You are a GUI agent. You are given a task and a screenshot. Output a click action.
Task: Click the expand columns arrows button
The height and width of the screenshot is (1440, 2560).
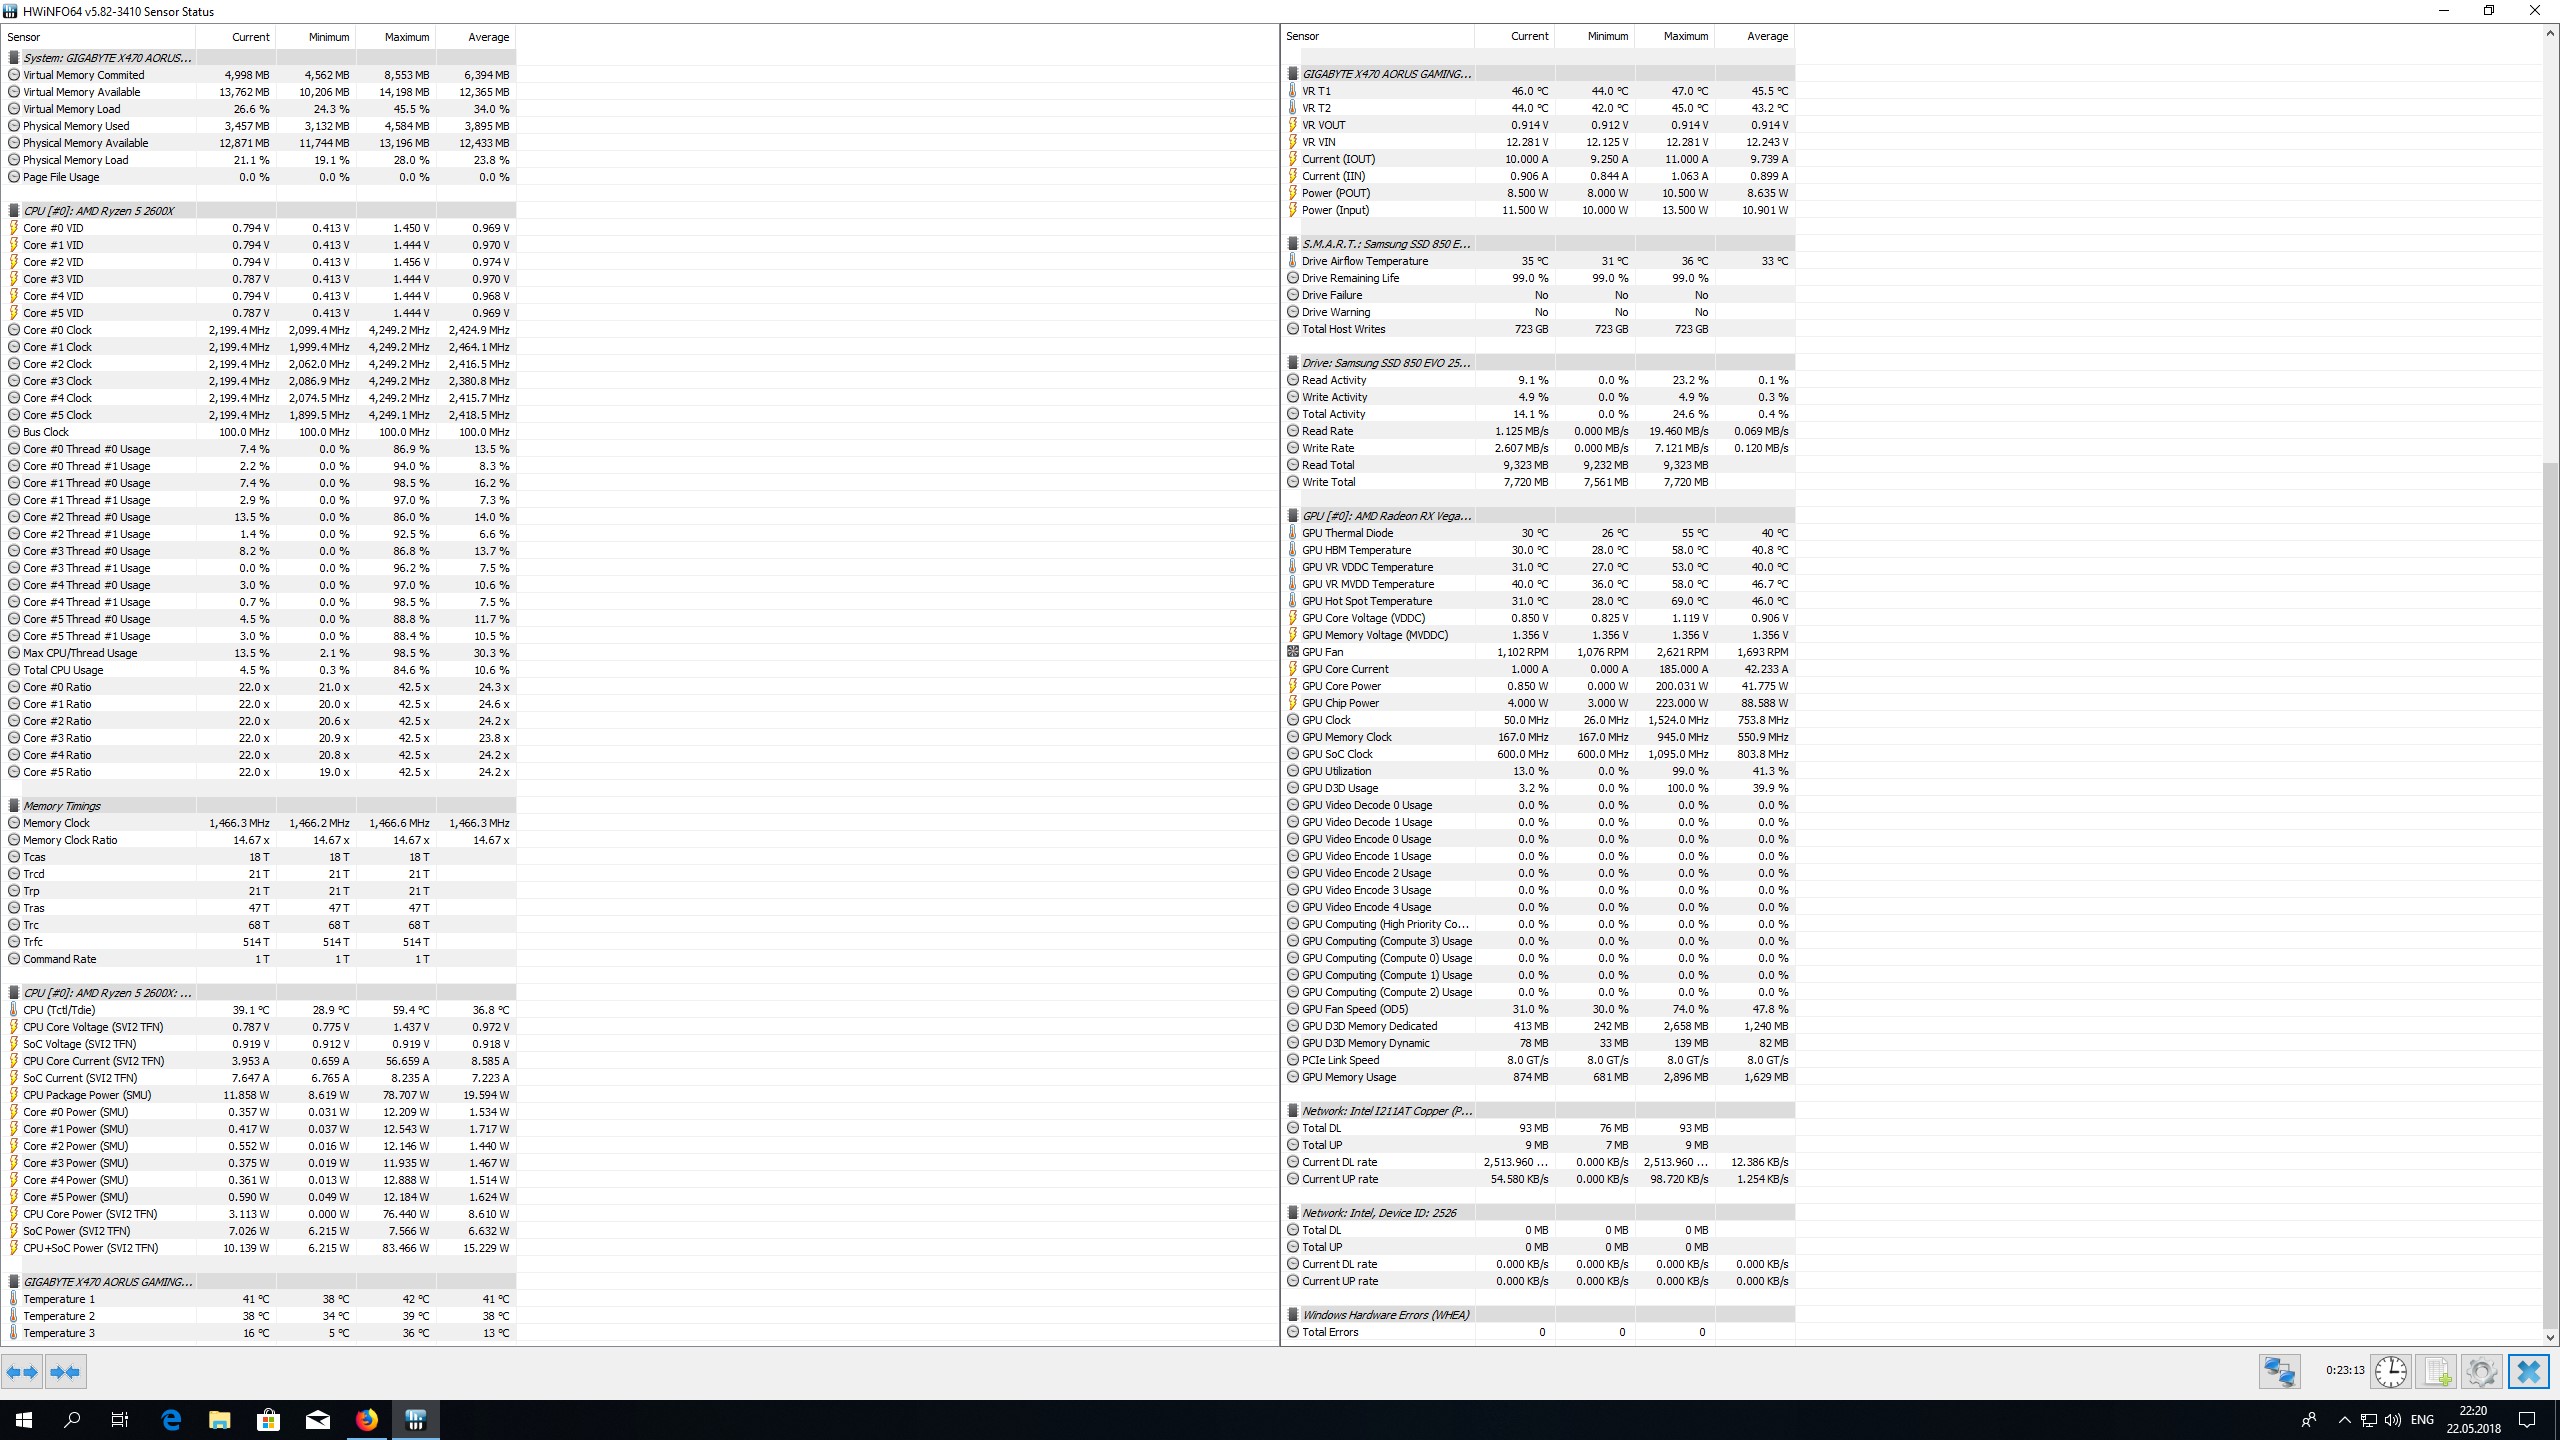[x=22, y=1372]
